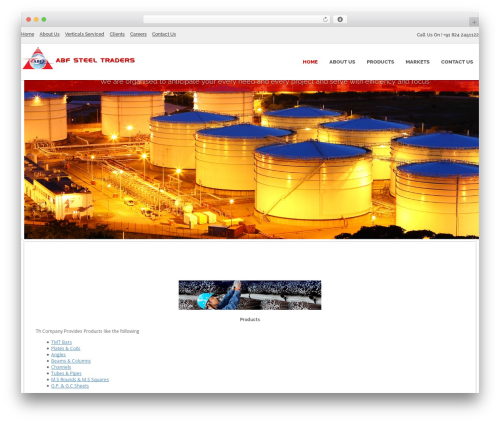This screenshot has height=423, width=500.
Task: Open the G.P. & G.C Sheets link
Action: pyautogui.click(x=70, y=386)
